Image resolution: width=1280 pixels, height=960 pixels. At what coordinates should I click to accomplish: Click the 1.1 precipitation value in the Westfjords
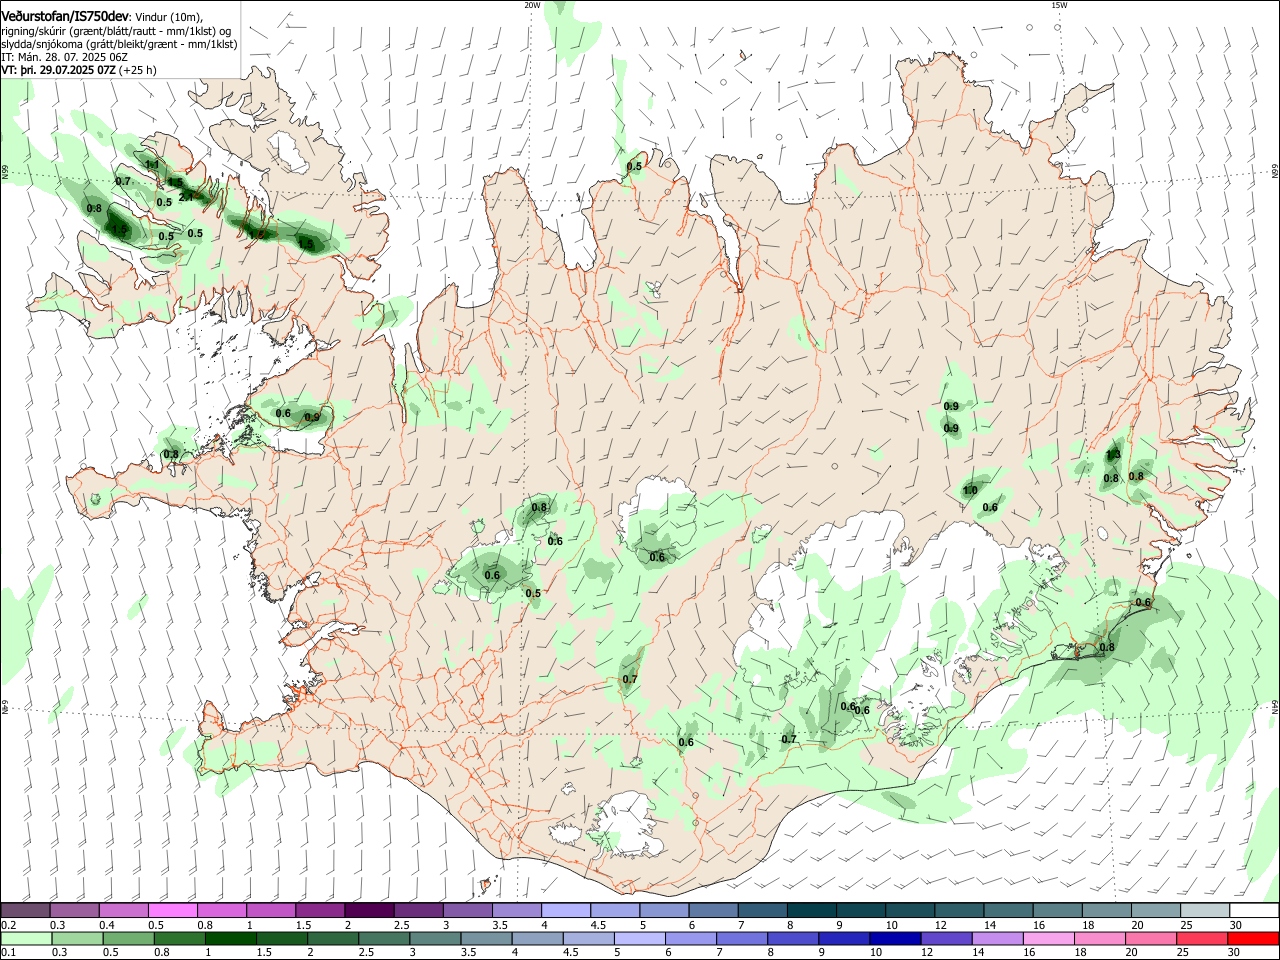152,165
